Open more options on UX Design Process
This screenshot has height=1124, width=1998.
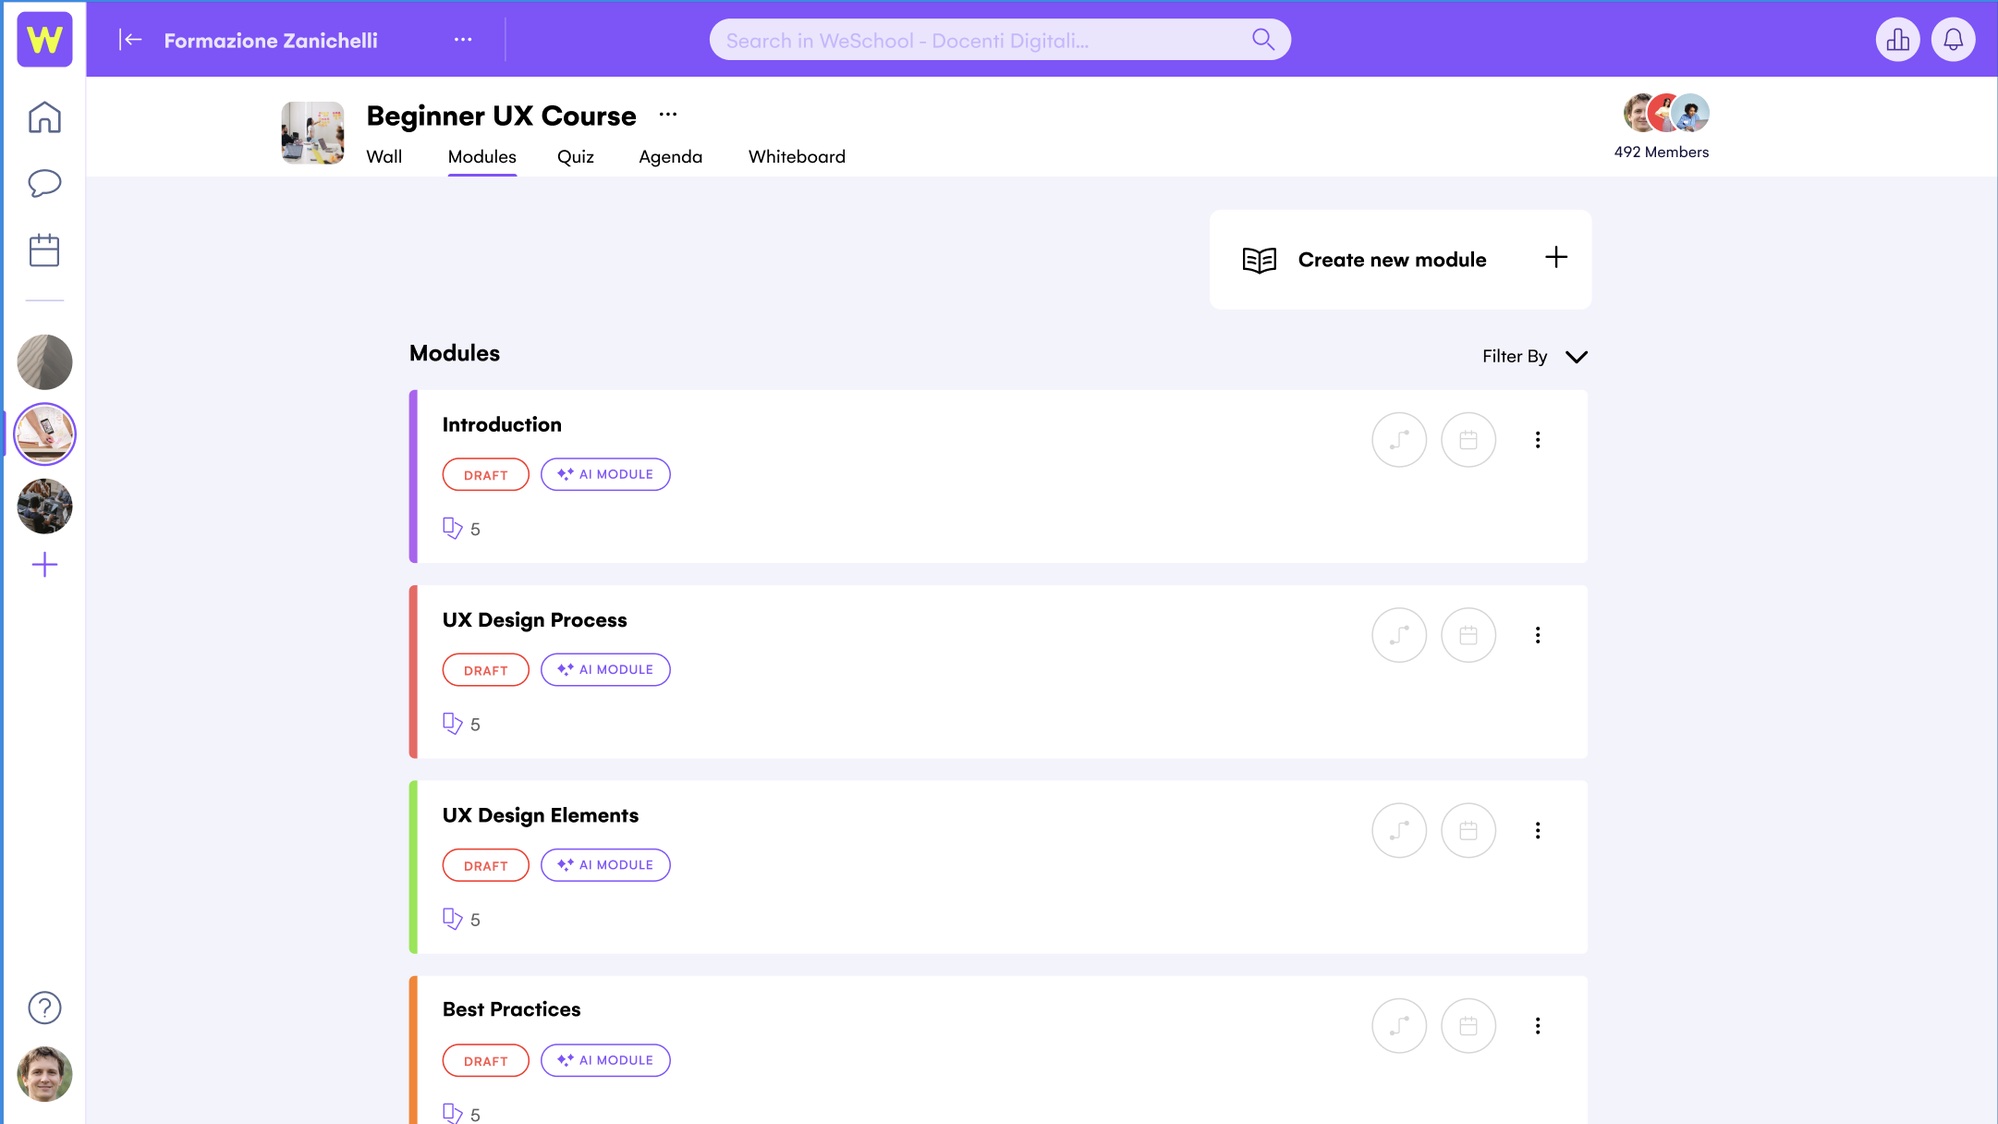pyautogui.click(x=1538, y=635)
